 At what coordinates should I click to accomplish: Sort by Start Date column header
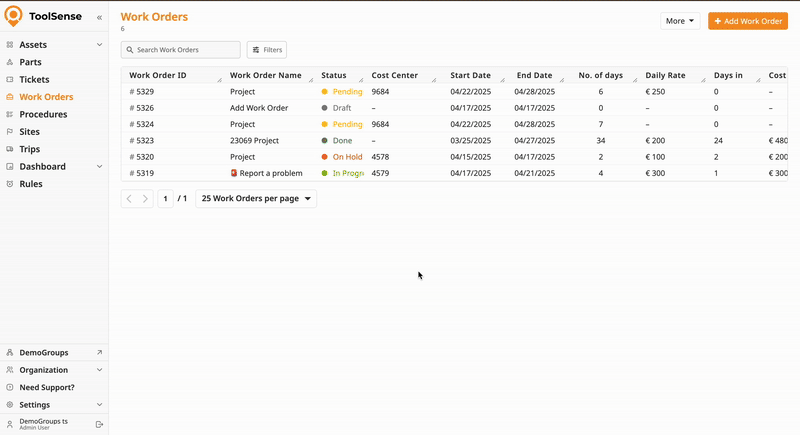coord(470,75)
